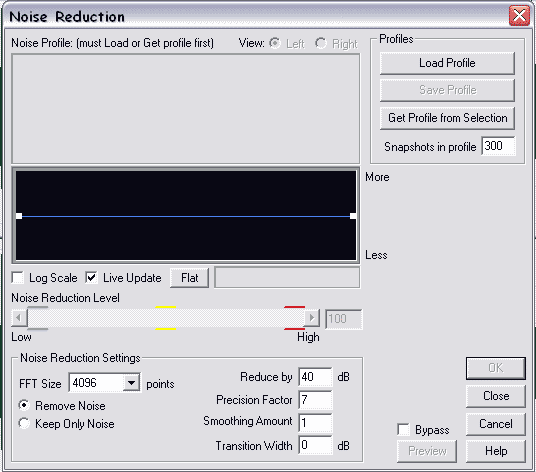The image size is (536, 472).
Task: Enable the Log Scale checkbox
Action: coord(17,278)
